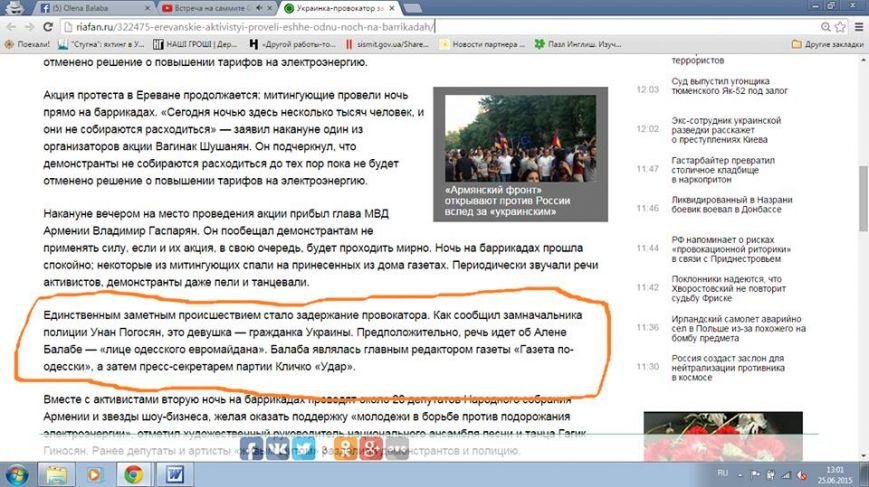Share article via VK icon
Viewport: 869px width, 487px height.
(x=278, y=448)
